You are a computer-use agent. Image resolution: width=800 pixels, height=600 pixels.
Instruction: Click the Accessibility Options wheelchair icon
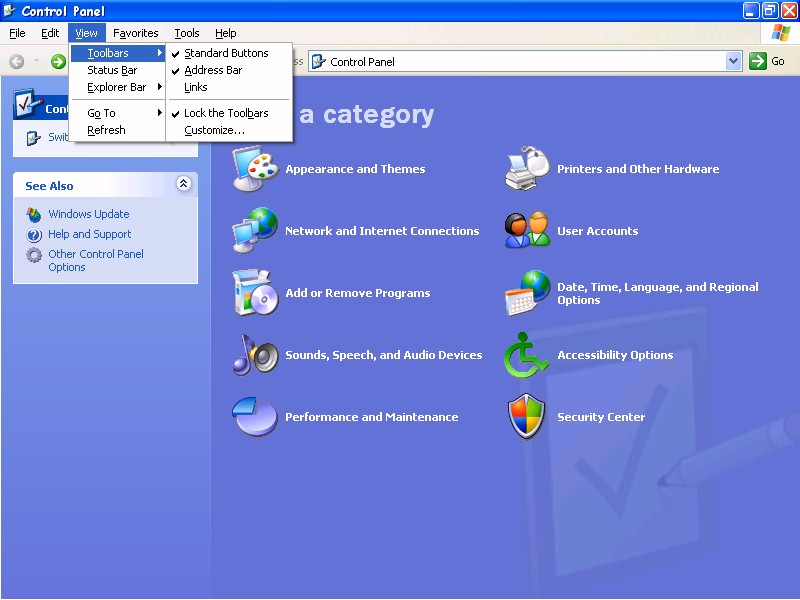527,355
